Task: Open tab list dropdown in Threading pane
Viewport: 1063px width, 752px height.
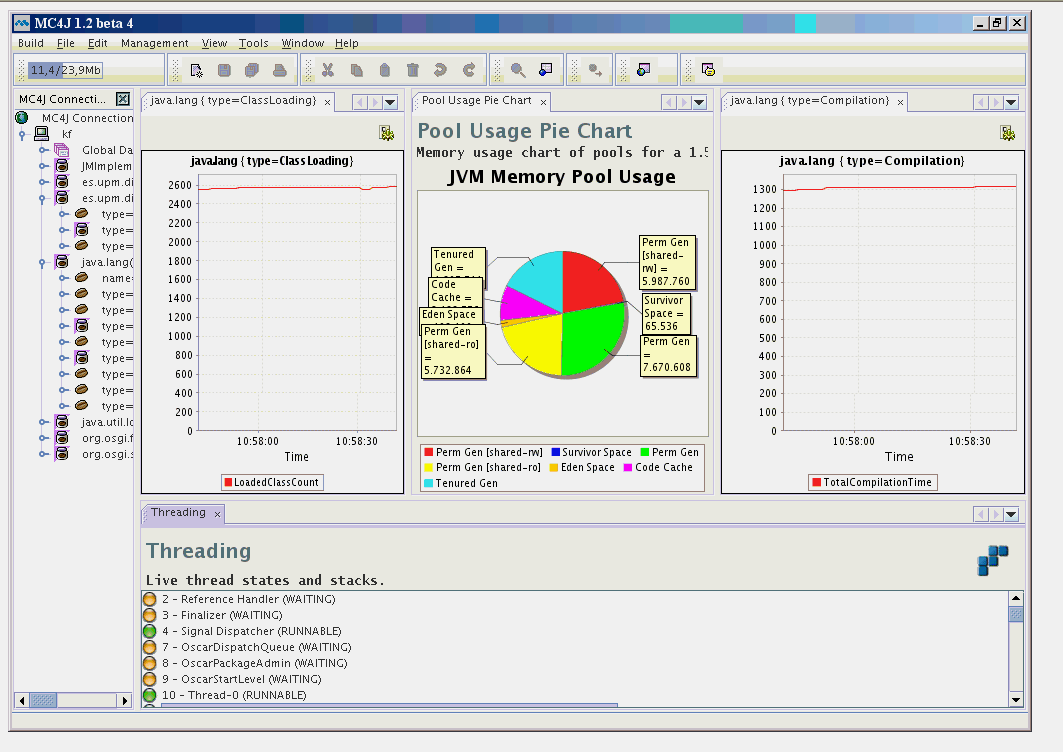Action: click(x=1011, y=514)
